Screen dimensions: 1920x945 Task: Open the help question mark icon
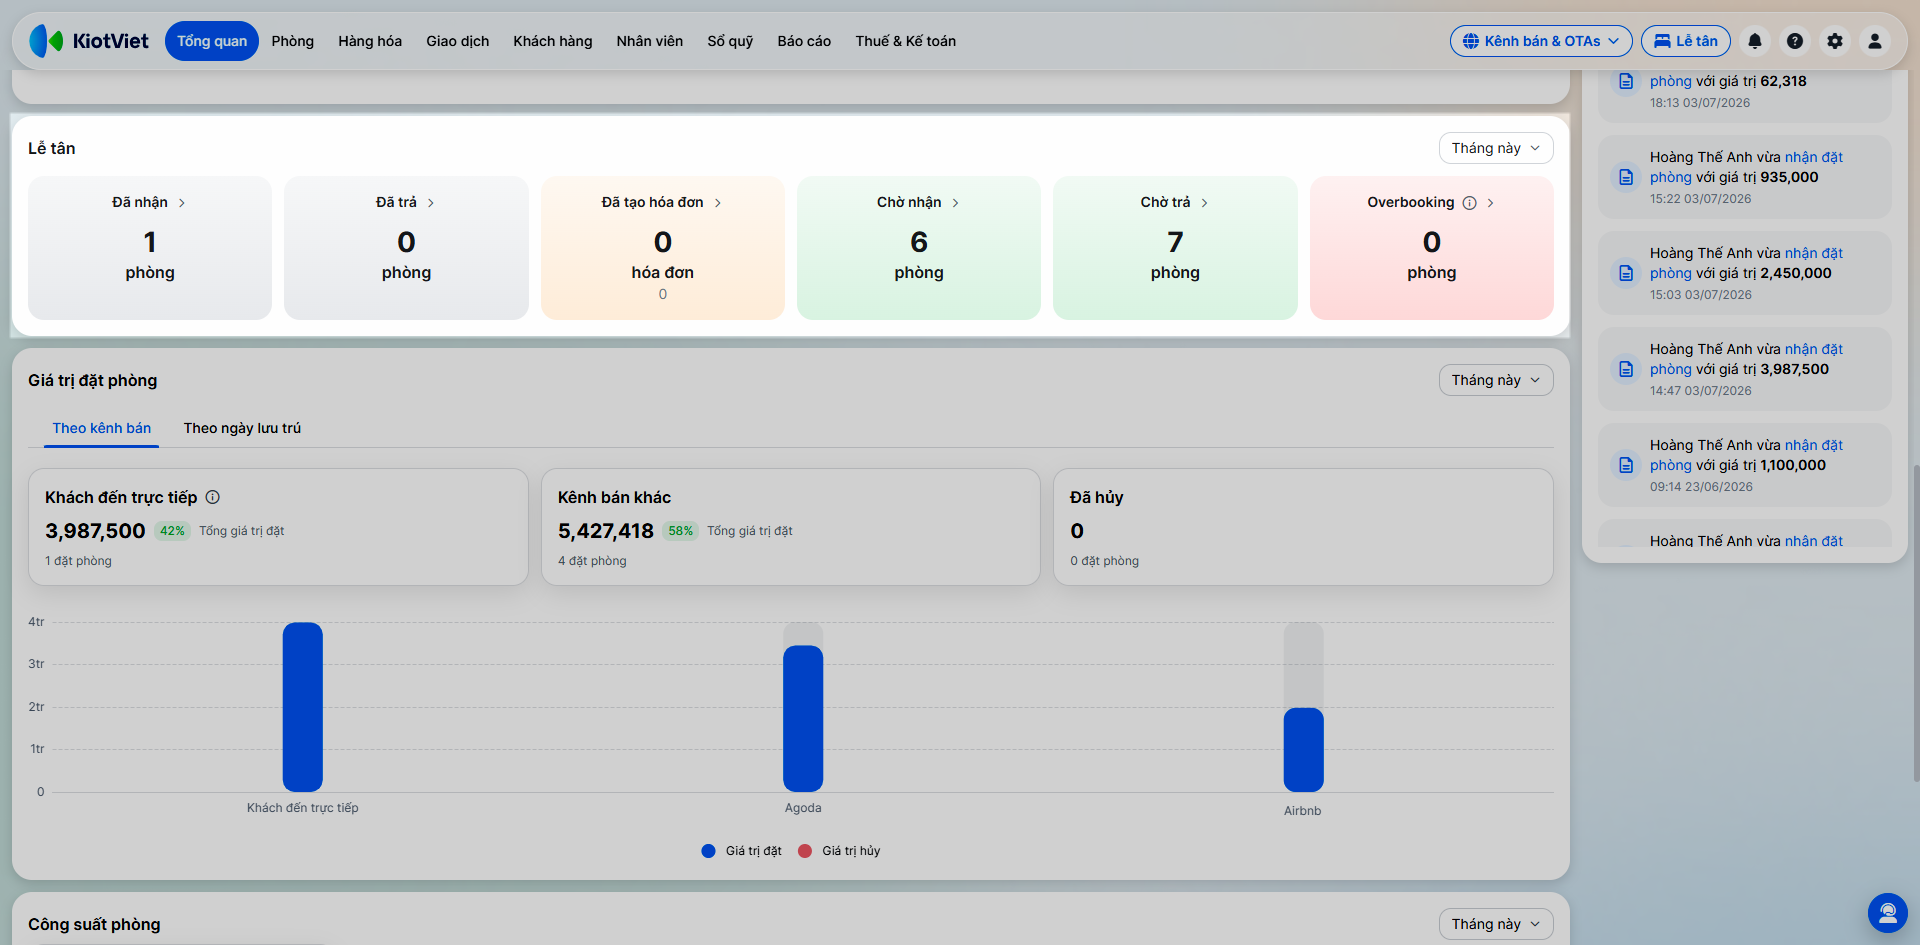[x=1795, y=41]
